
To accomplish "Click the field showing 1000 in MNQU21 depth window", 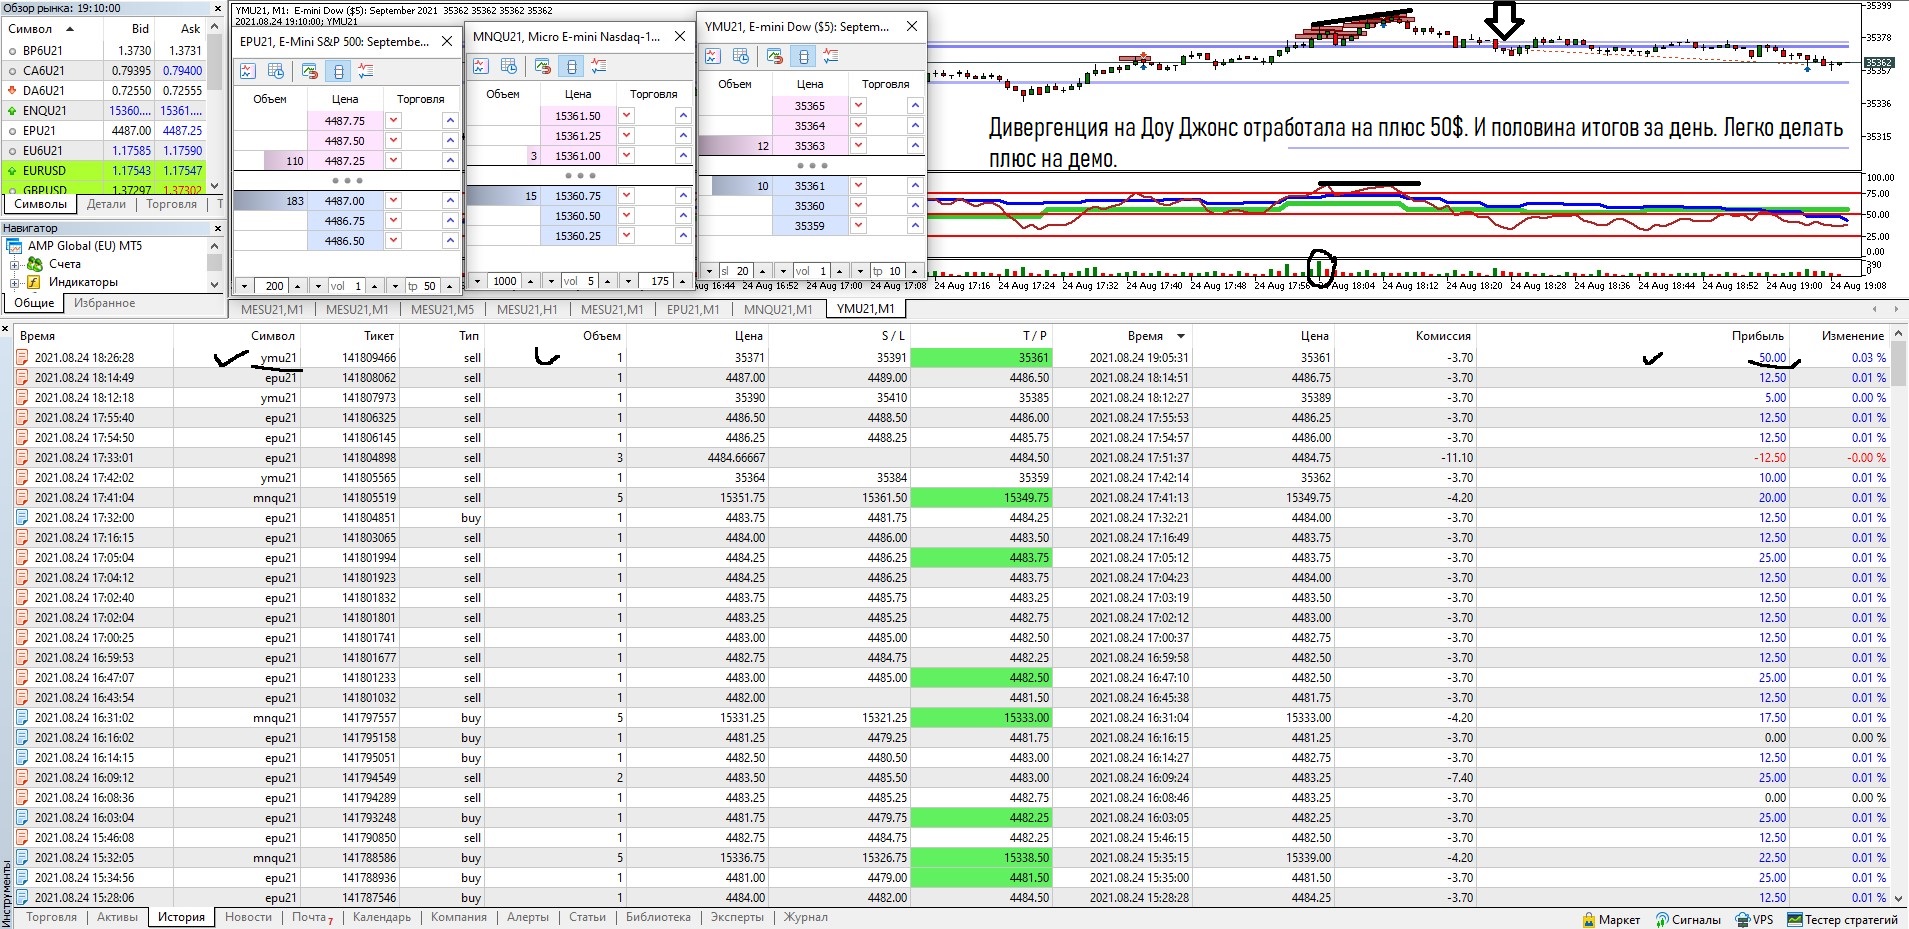I will (x=504, y=281).
